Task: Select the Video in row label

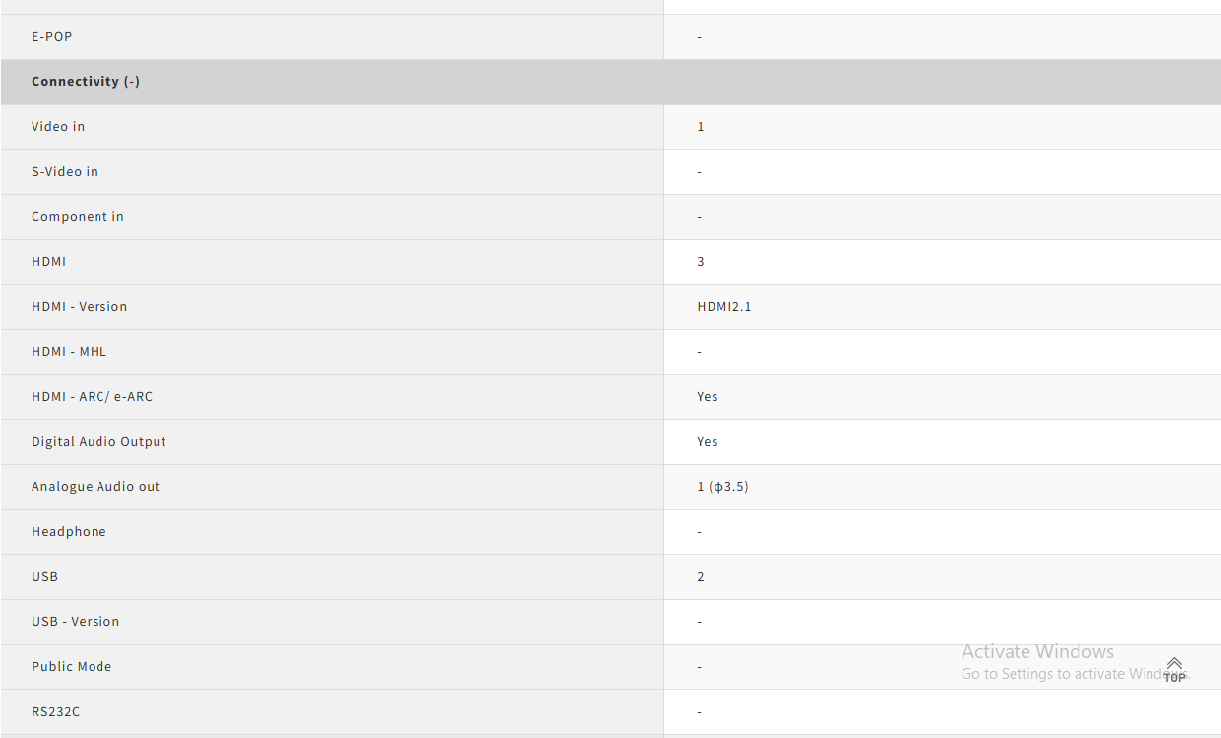Action: click(x=58, y=127)
